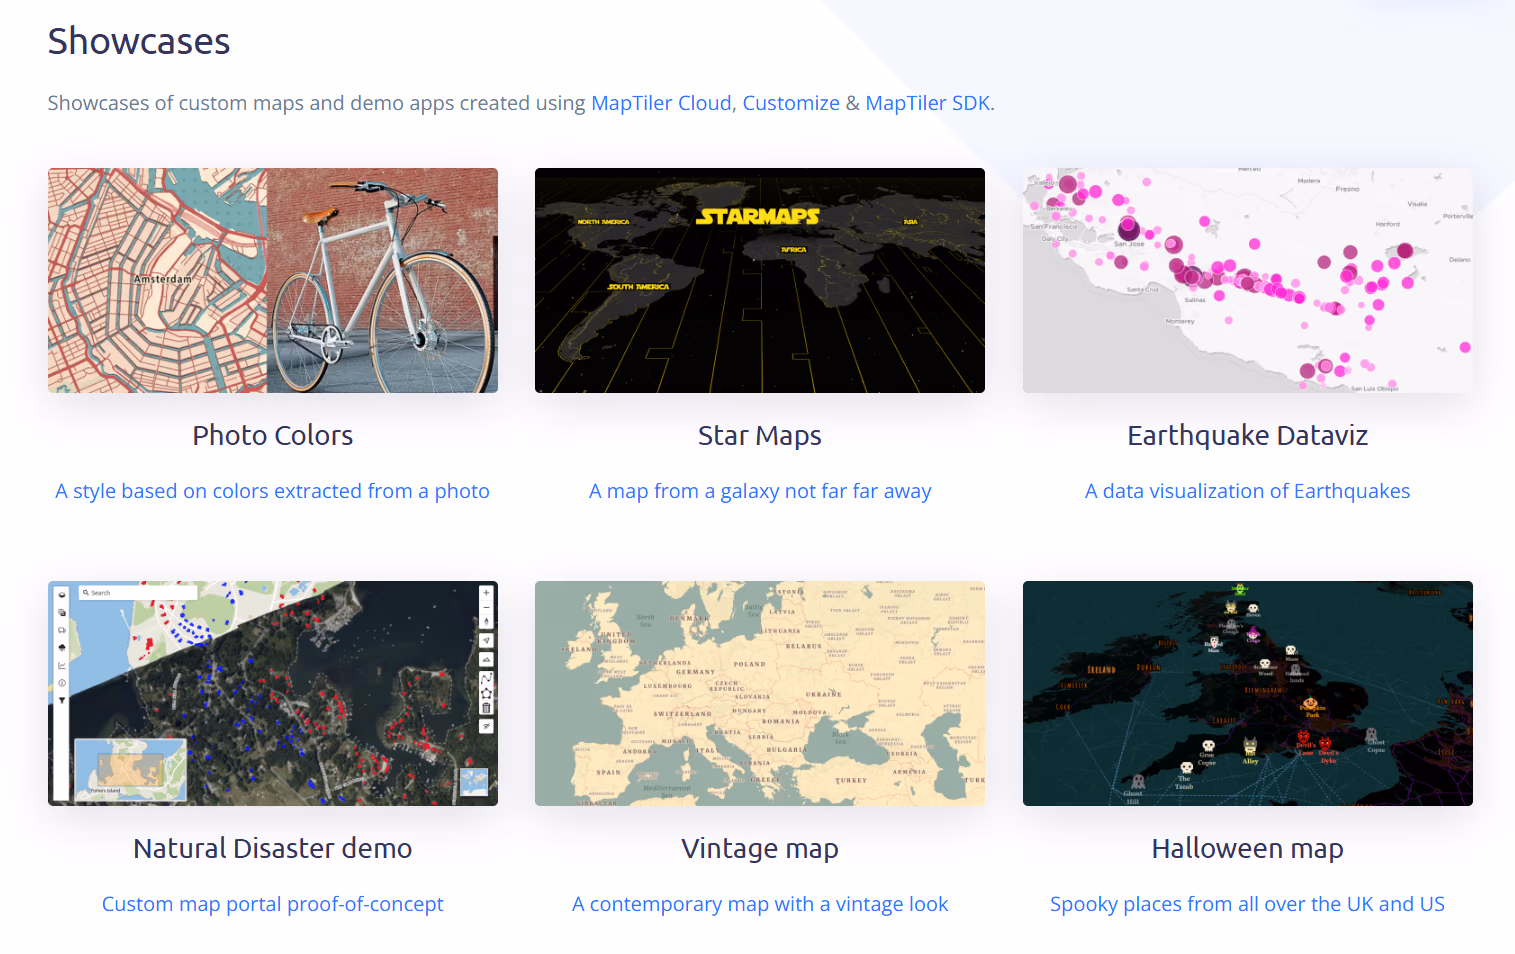Open the Halloween map thumbnail
The width and height of the screenshot is (1515, 954).
1248,693
